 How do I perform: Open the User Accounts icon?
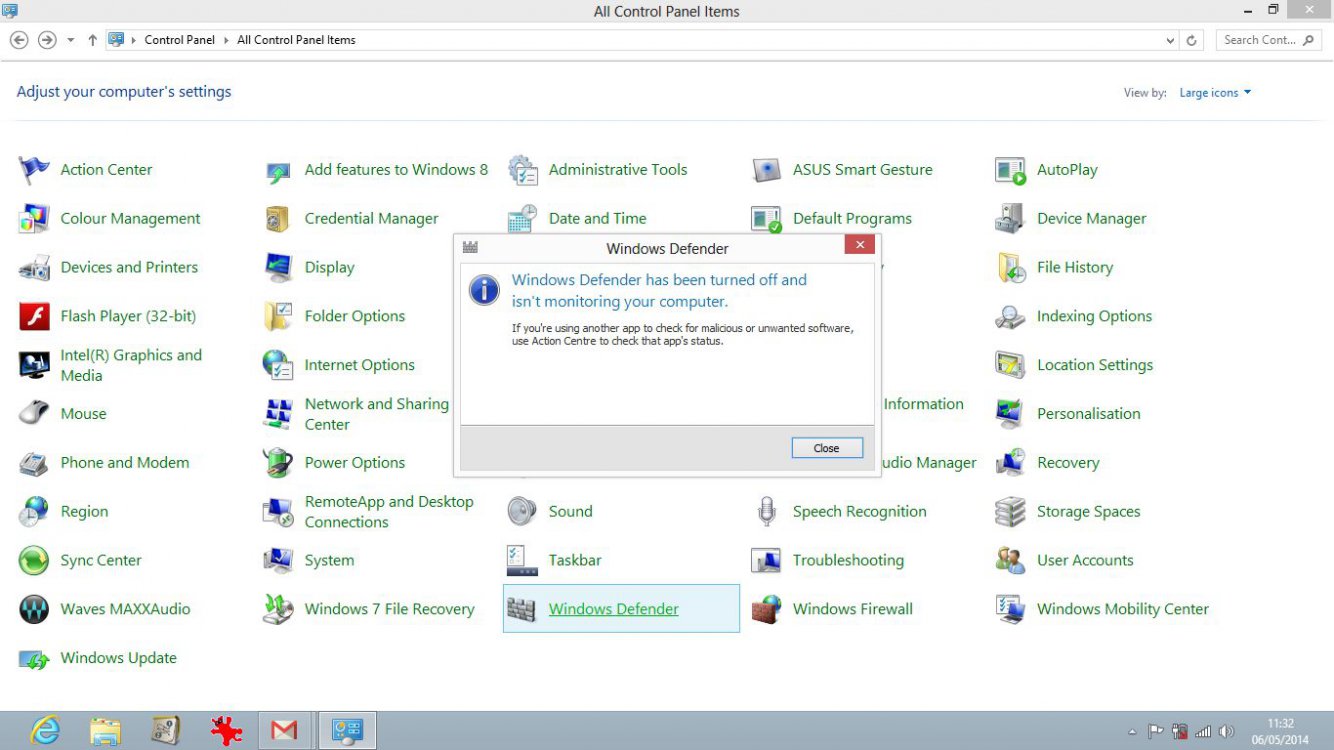1010,560
